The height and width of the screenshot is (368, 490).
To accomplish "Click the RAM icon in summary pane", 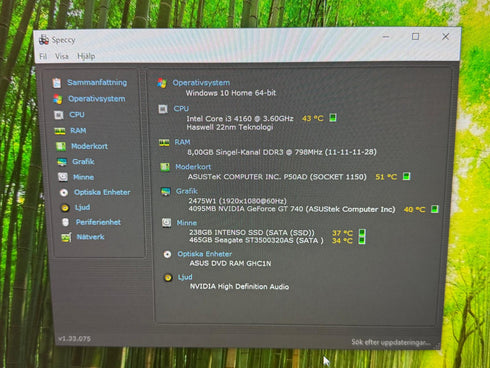I will [x=164, y=143].
